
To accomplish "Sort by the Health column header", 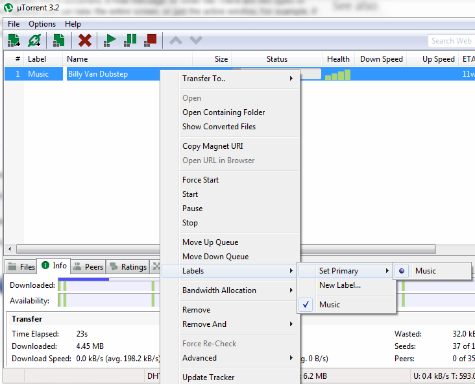I will pyautogui.click(x=338, y=59).
